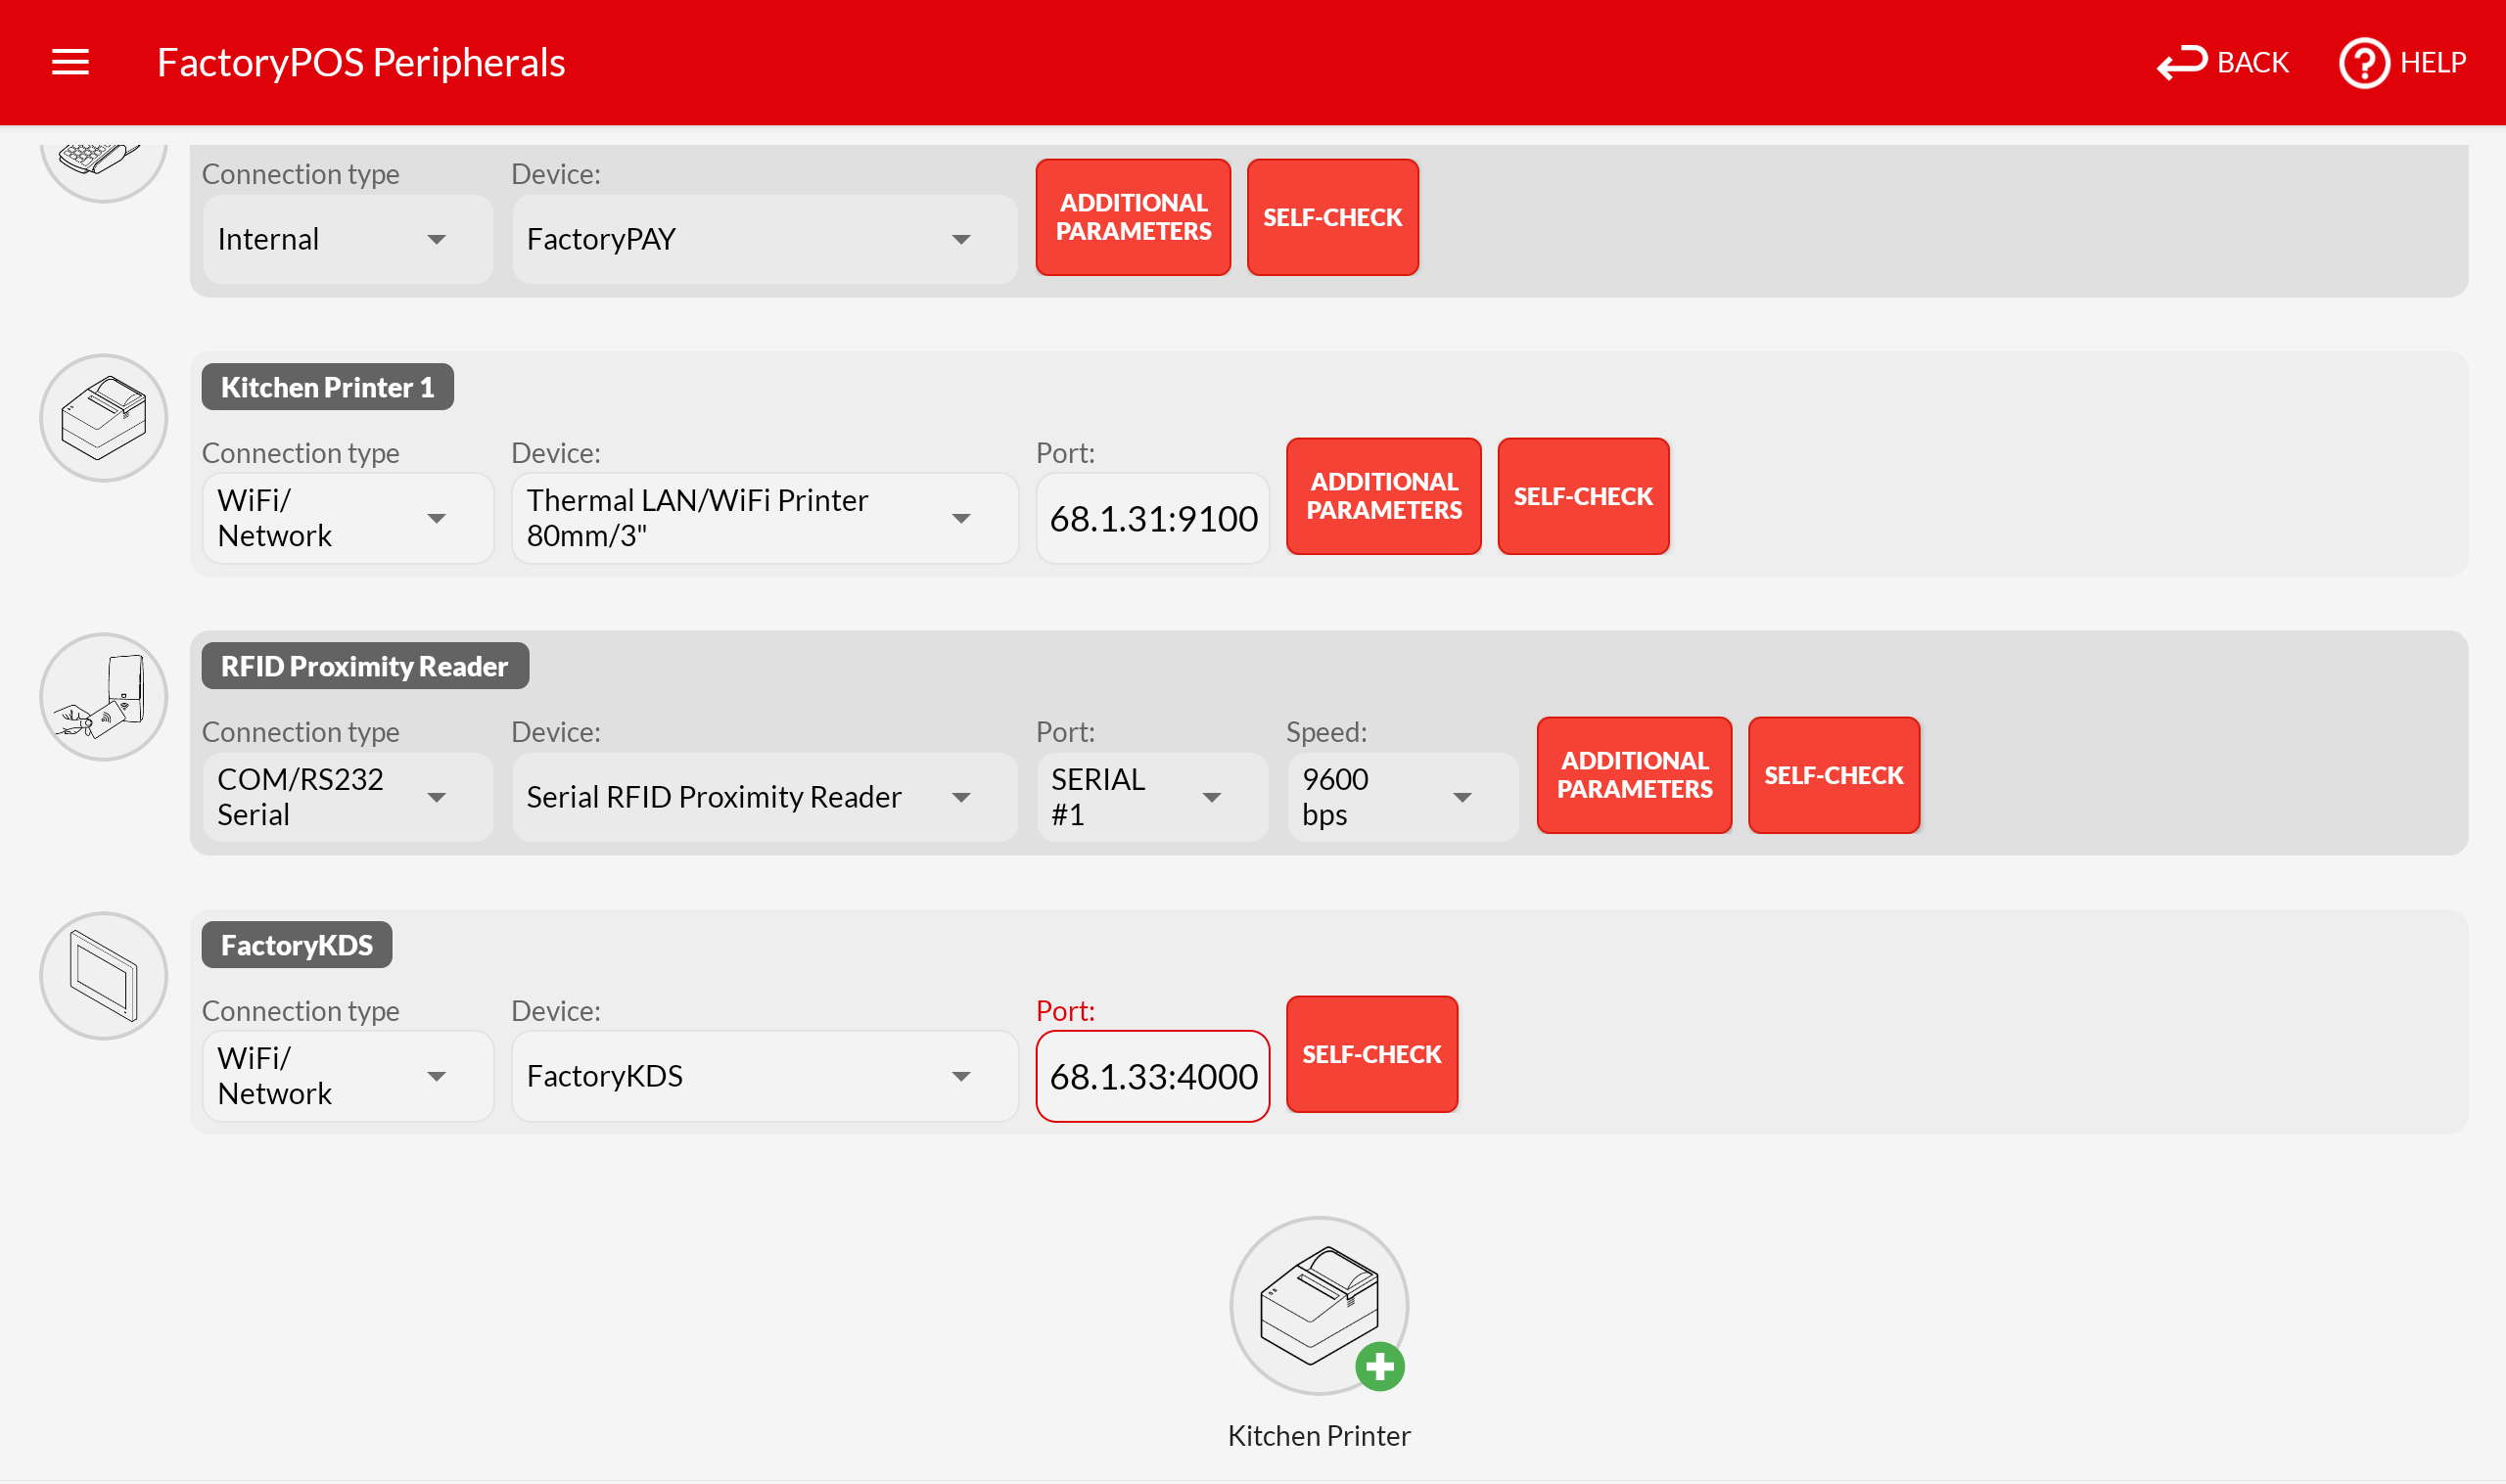Run Self-Check for FactoryKDS
The height and width of the screenshot is (1484, 2506).
[x=1371, y=1054]
